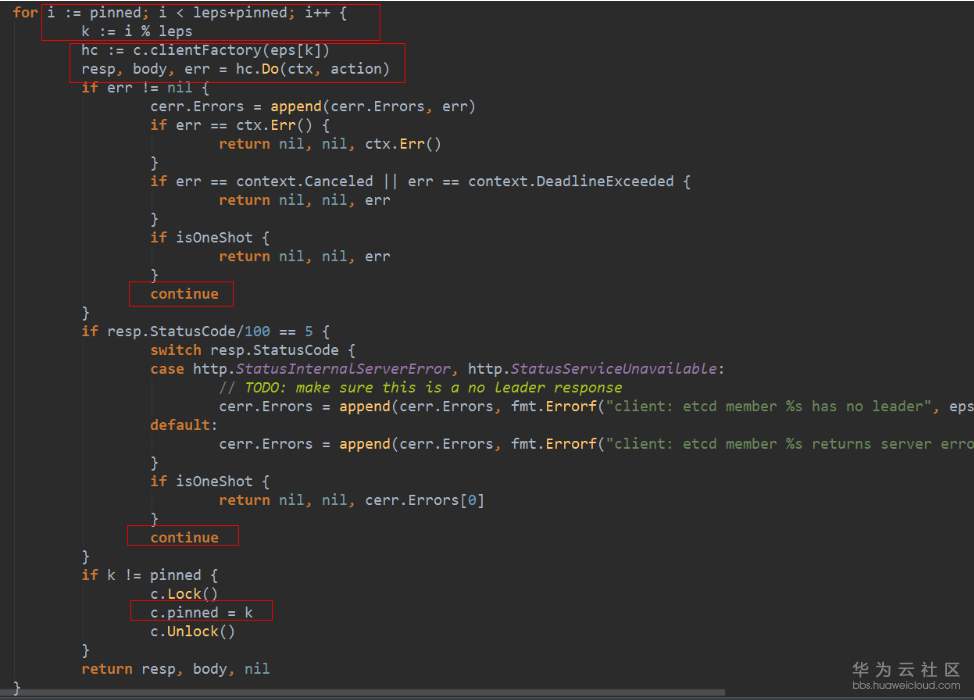Click the line 'if err == ctx.Err() {'
Screen dimensions: 974x700
click(240, 125)
